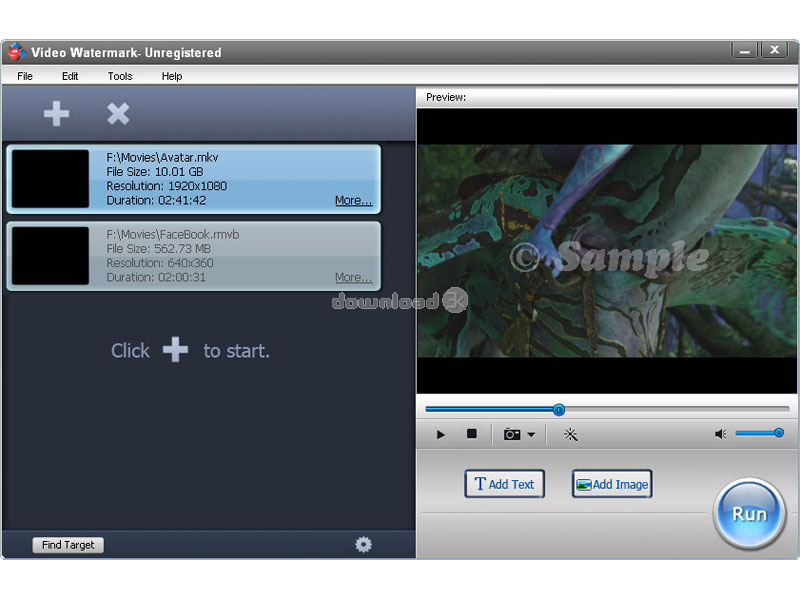Open the File menu
This screenshot has height=600, width=800.
24,76
